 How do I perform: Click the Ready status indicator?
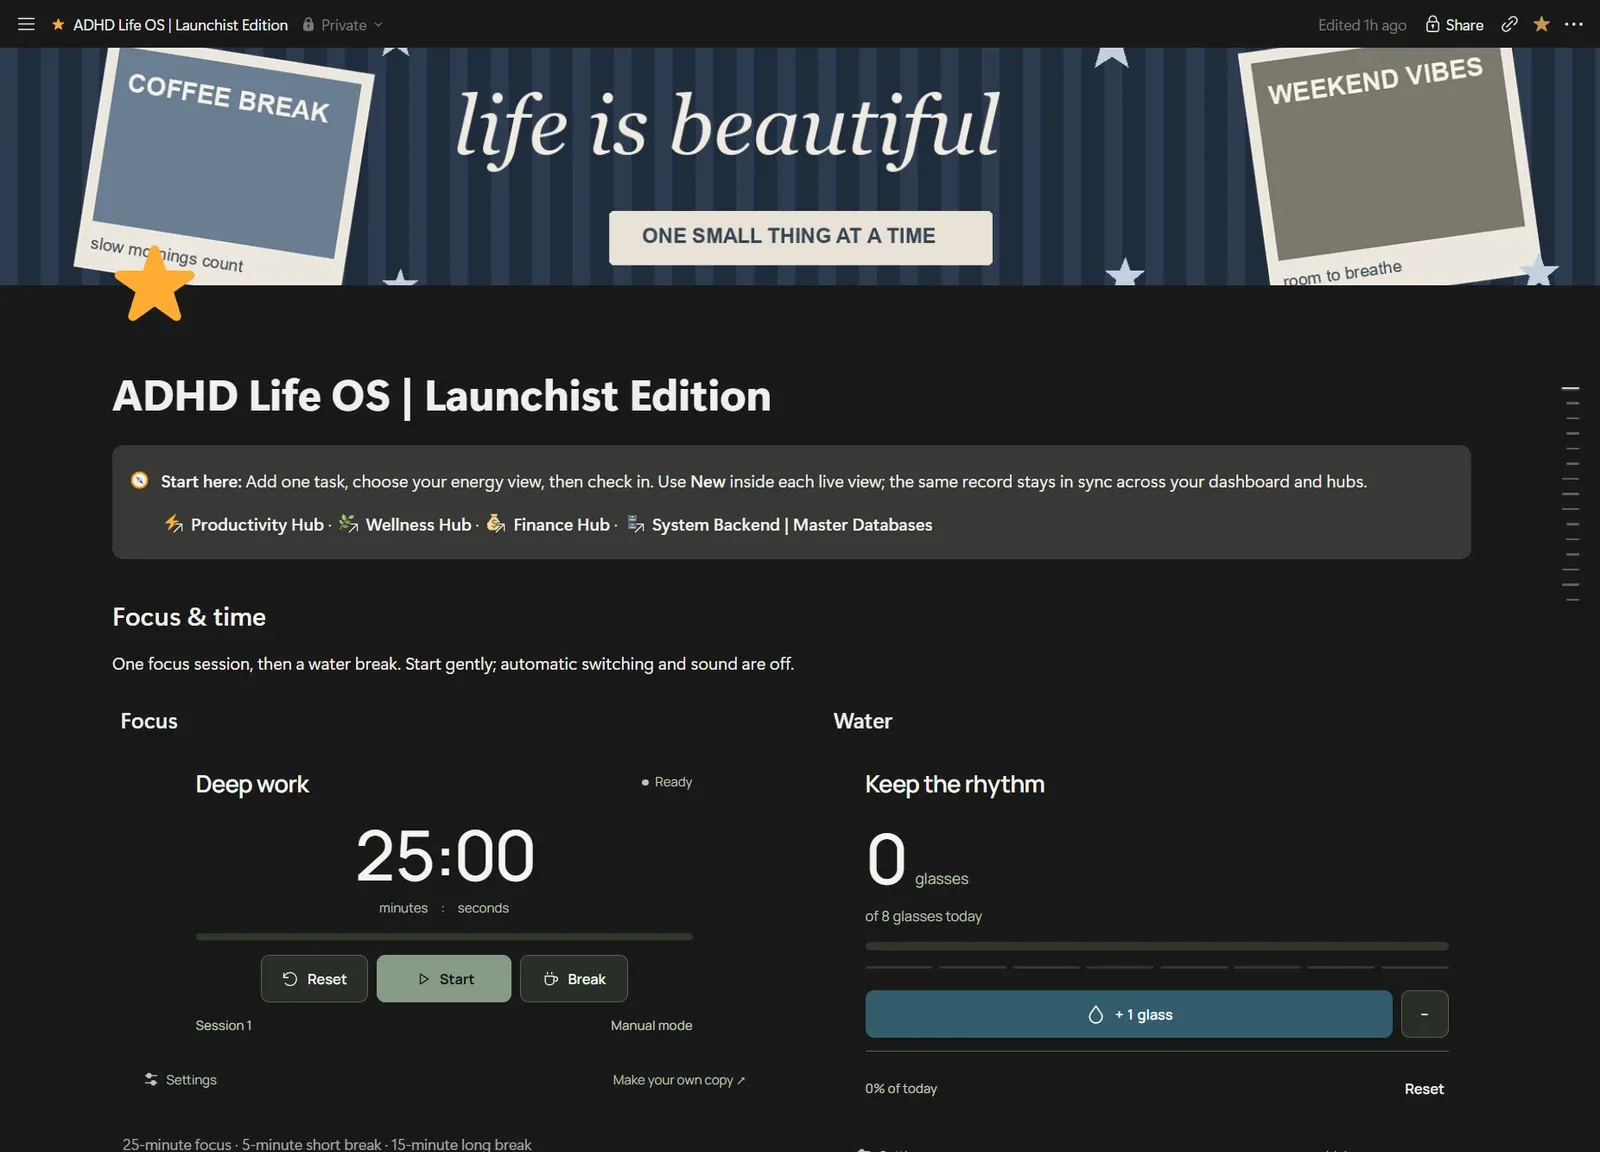pyautogui.click(x=667, y=782)
